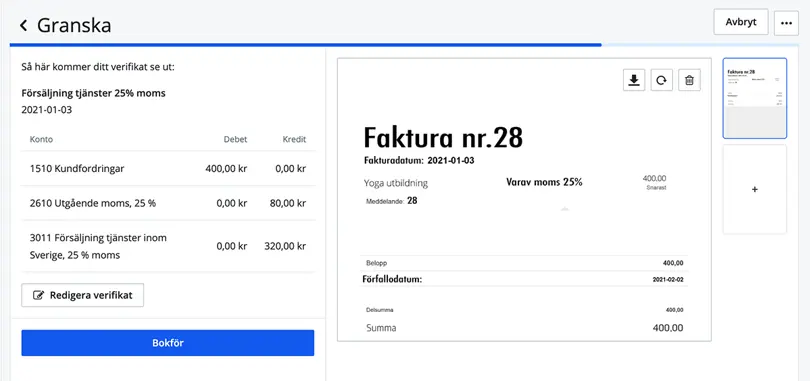Click the blue Bokför button
This screenshot has height=381, width=810.
(x=168, y=343)
